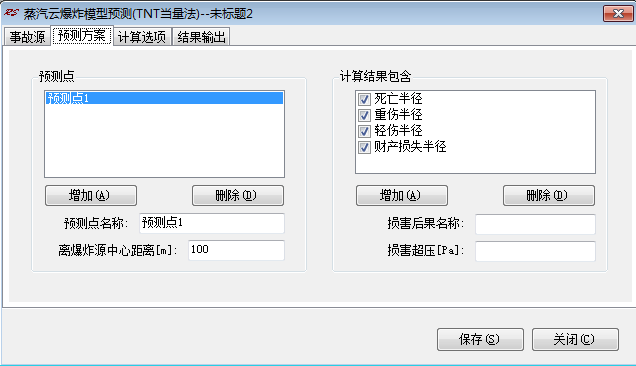This screenshot has height=366, width=636.
Task: Open the 计算选项 tab
Action: (142, 37)
